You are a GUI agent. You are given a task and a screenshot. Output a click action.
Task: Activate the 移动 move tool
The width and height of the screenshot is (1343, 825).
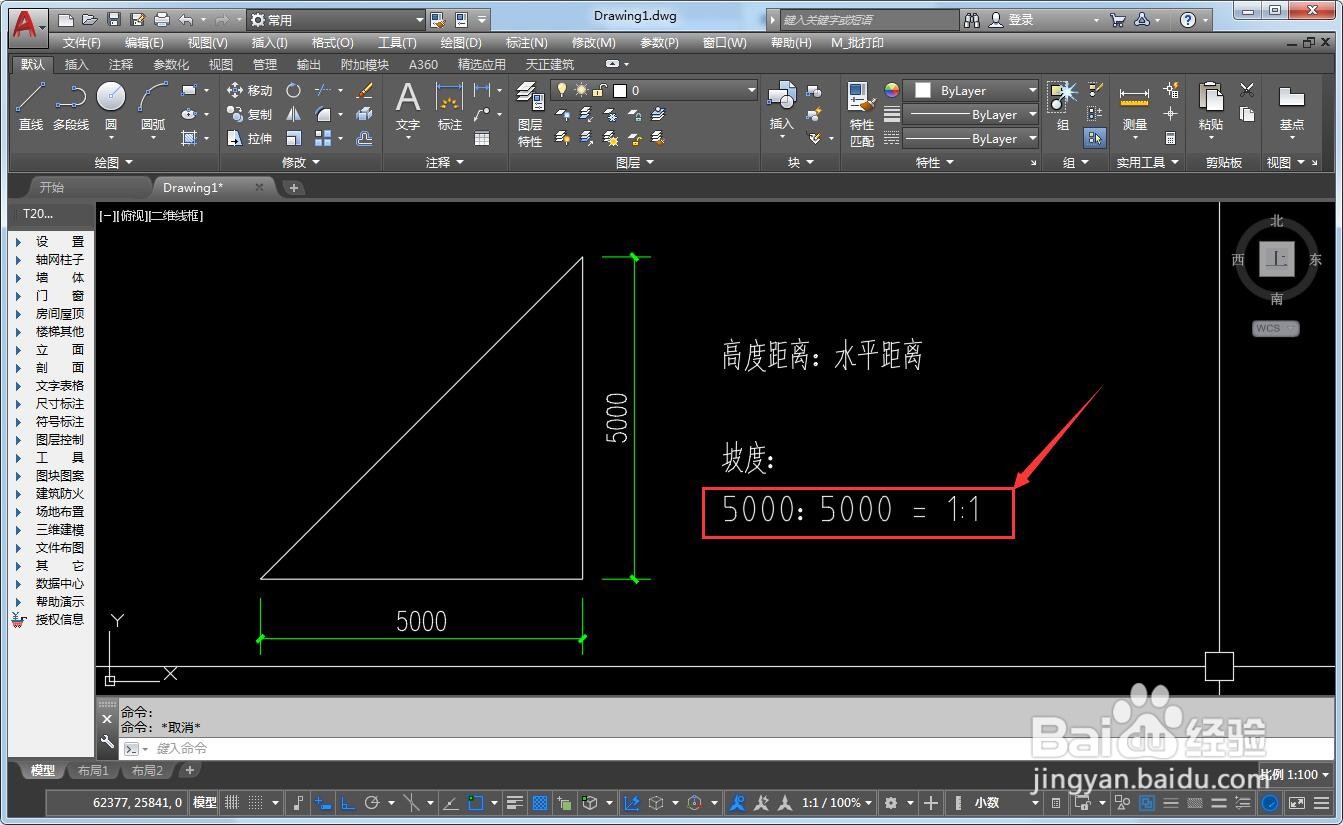click(x=249, y=90)
